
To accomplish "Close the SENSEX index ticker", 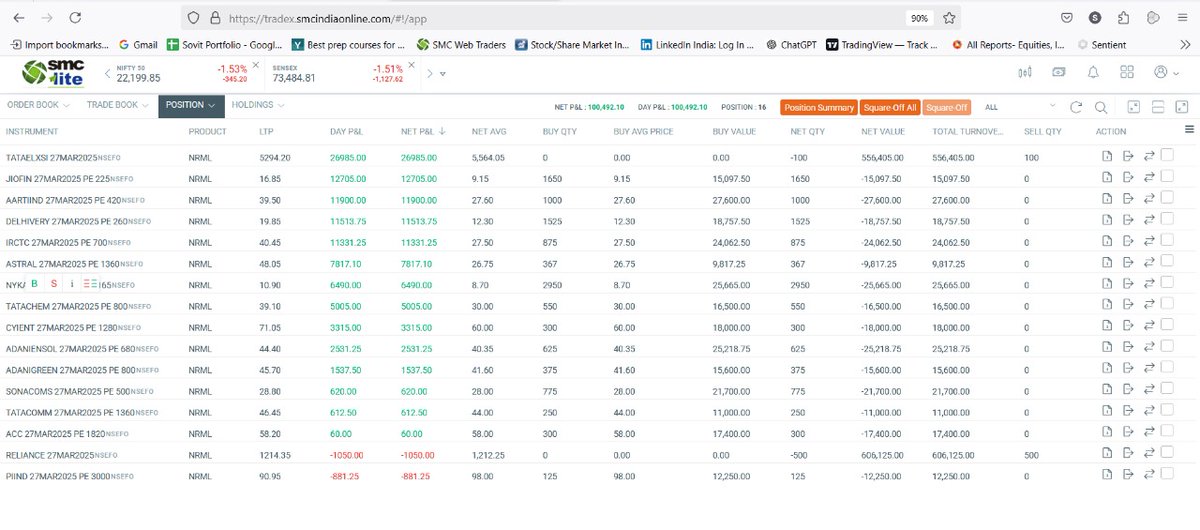I will click(x=411, y=65).
